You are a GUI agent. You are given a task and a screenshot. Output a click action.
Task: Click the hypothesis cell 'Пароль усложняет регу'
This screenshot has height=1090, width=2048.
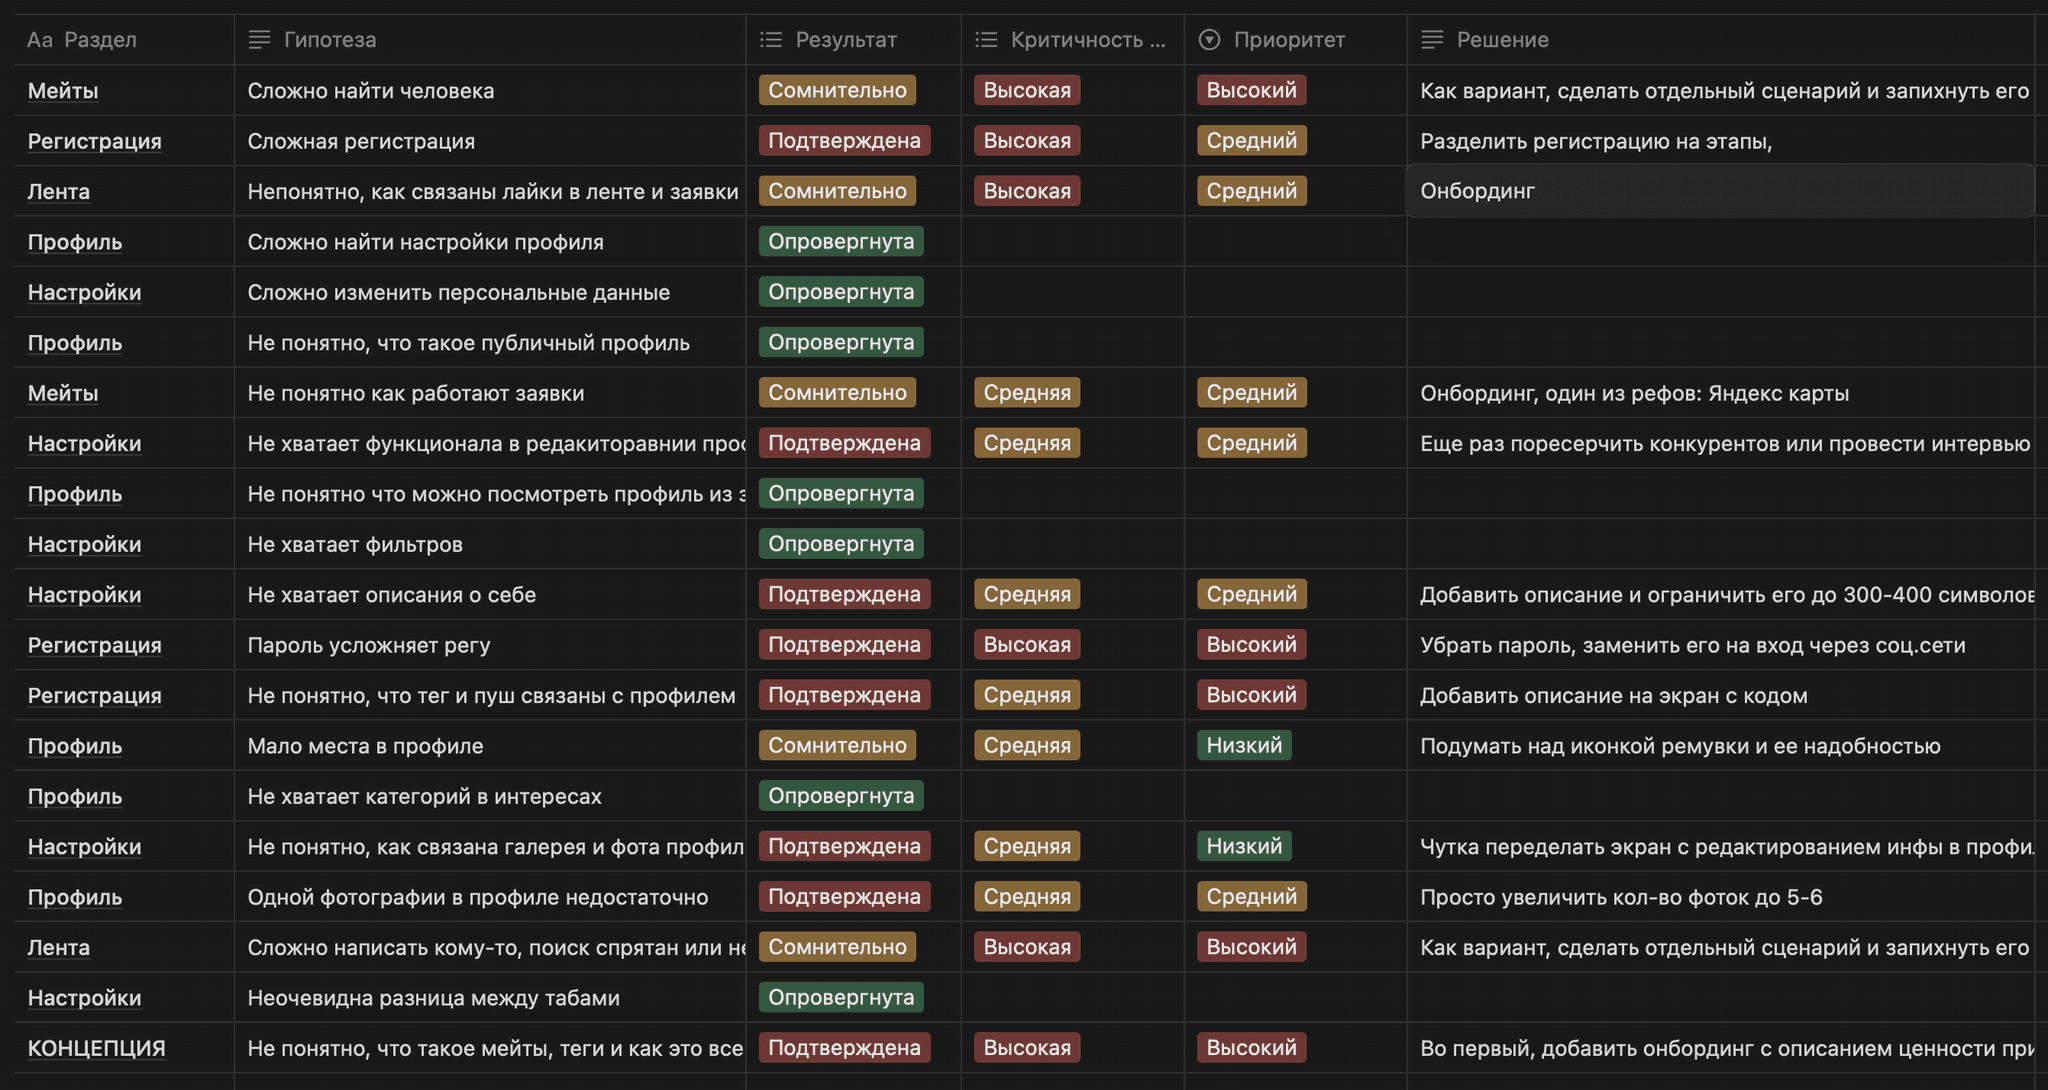pos(369,645)
